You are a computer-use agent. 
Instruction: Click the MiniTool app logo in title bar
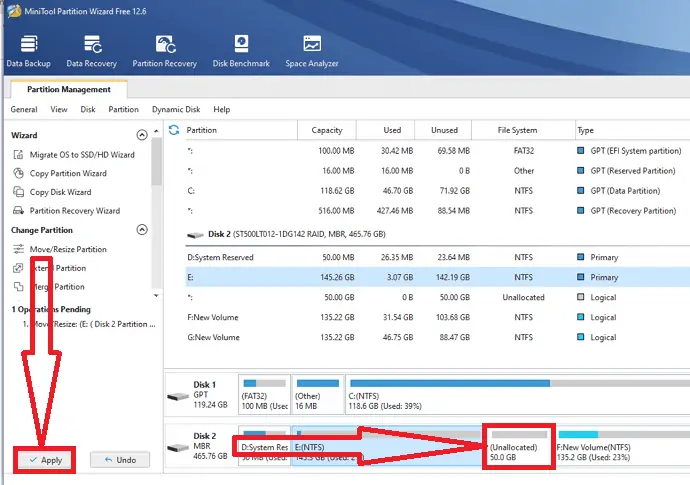[x=14, y=11]
